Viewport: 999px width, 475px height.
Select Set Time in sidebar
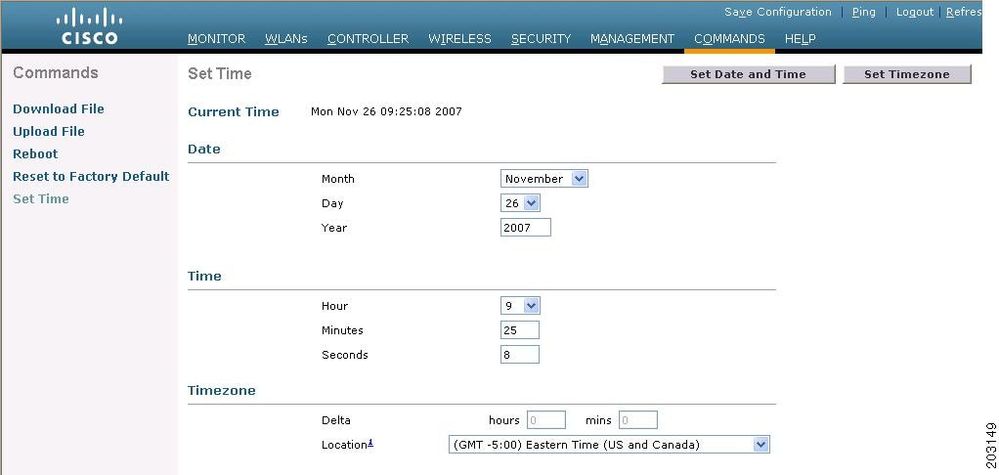click(41, 199)
